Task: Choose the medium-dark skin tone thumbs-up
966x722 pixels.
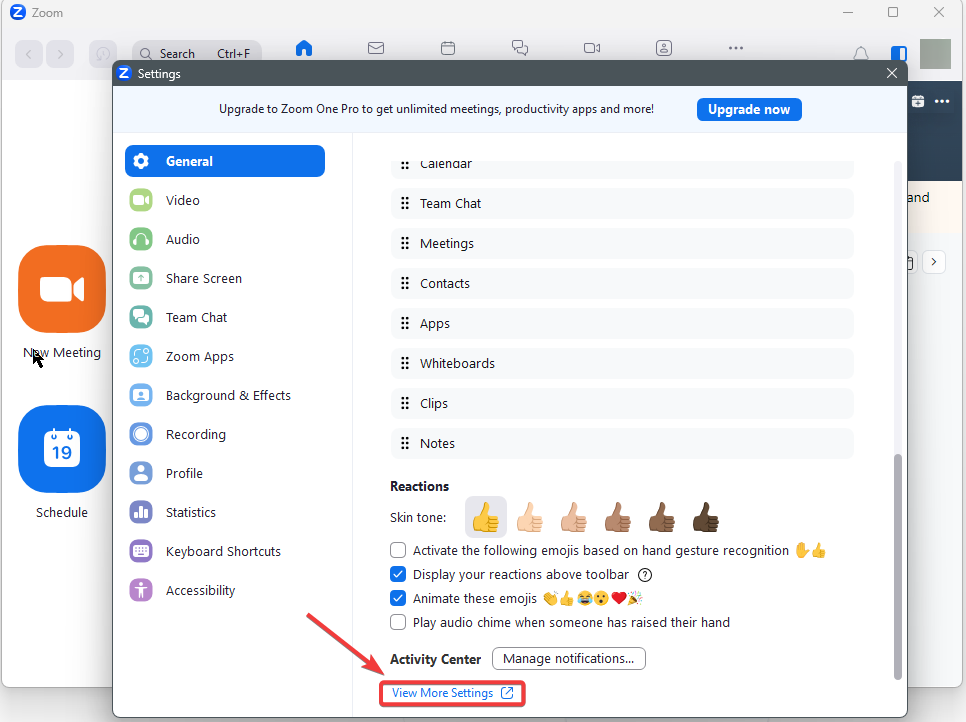Action: click(662, 517)
